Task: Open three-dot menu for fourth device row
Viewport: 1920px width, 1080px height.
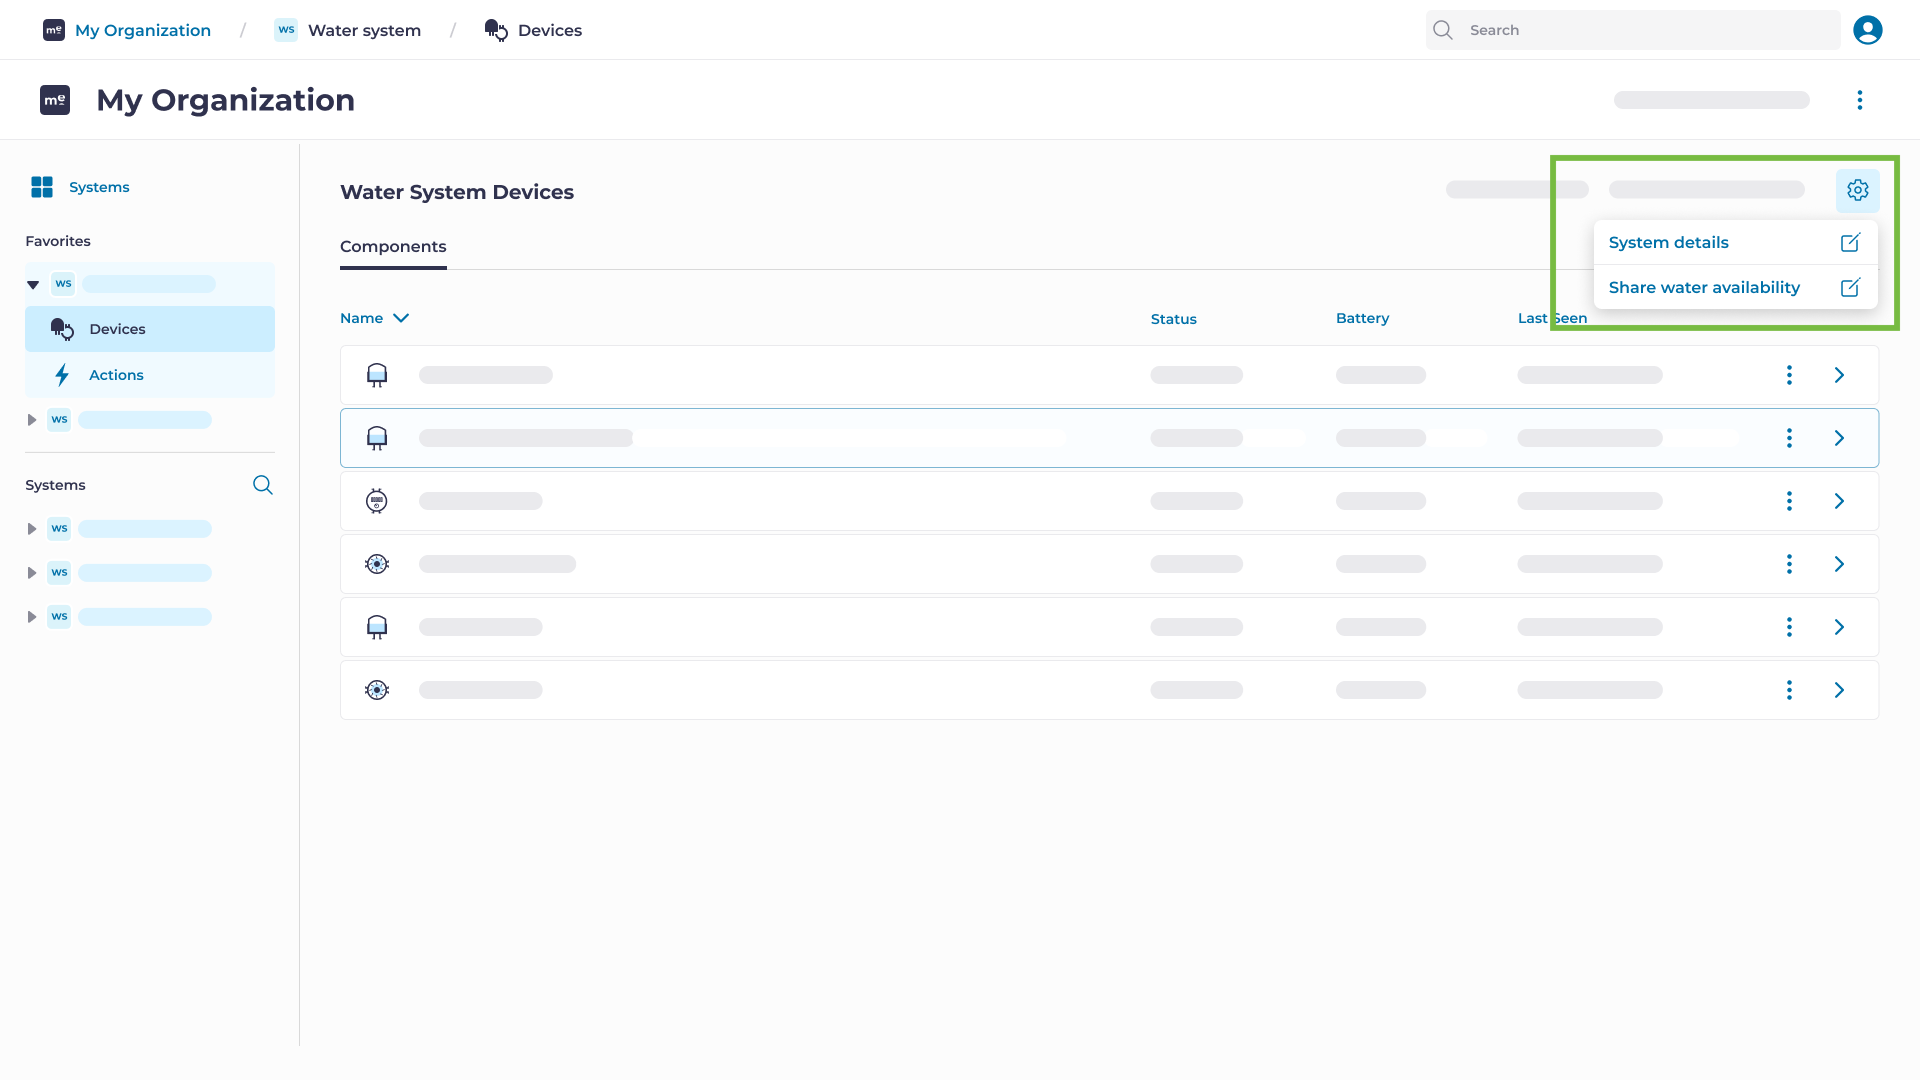Action: pyautogui.click(x=1789, y=564)
